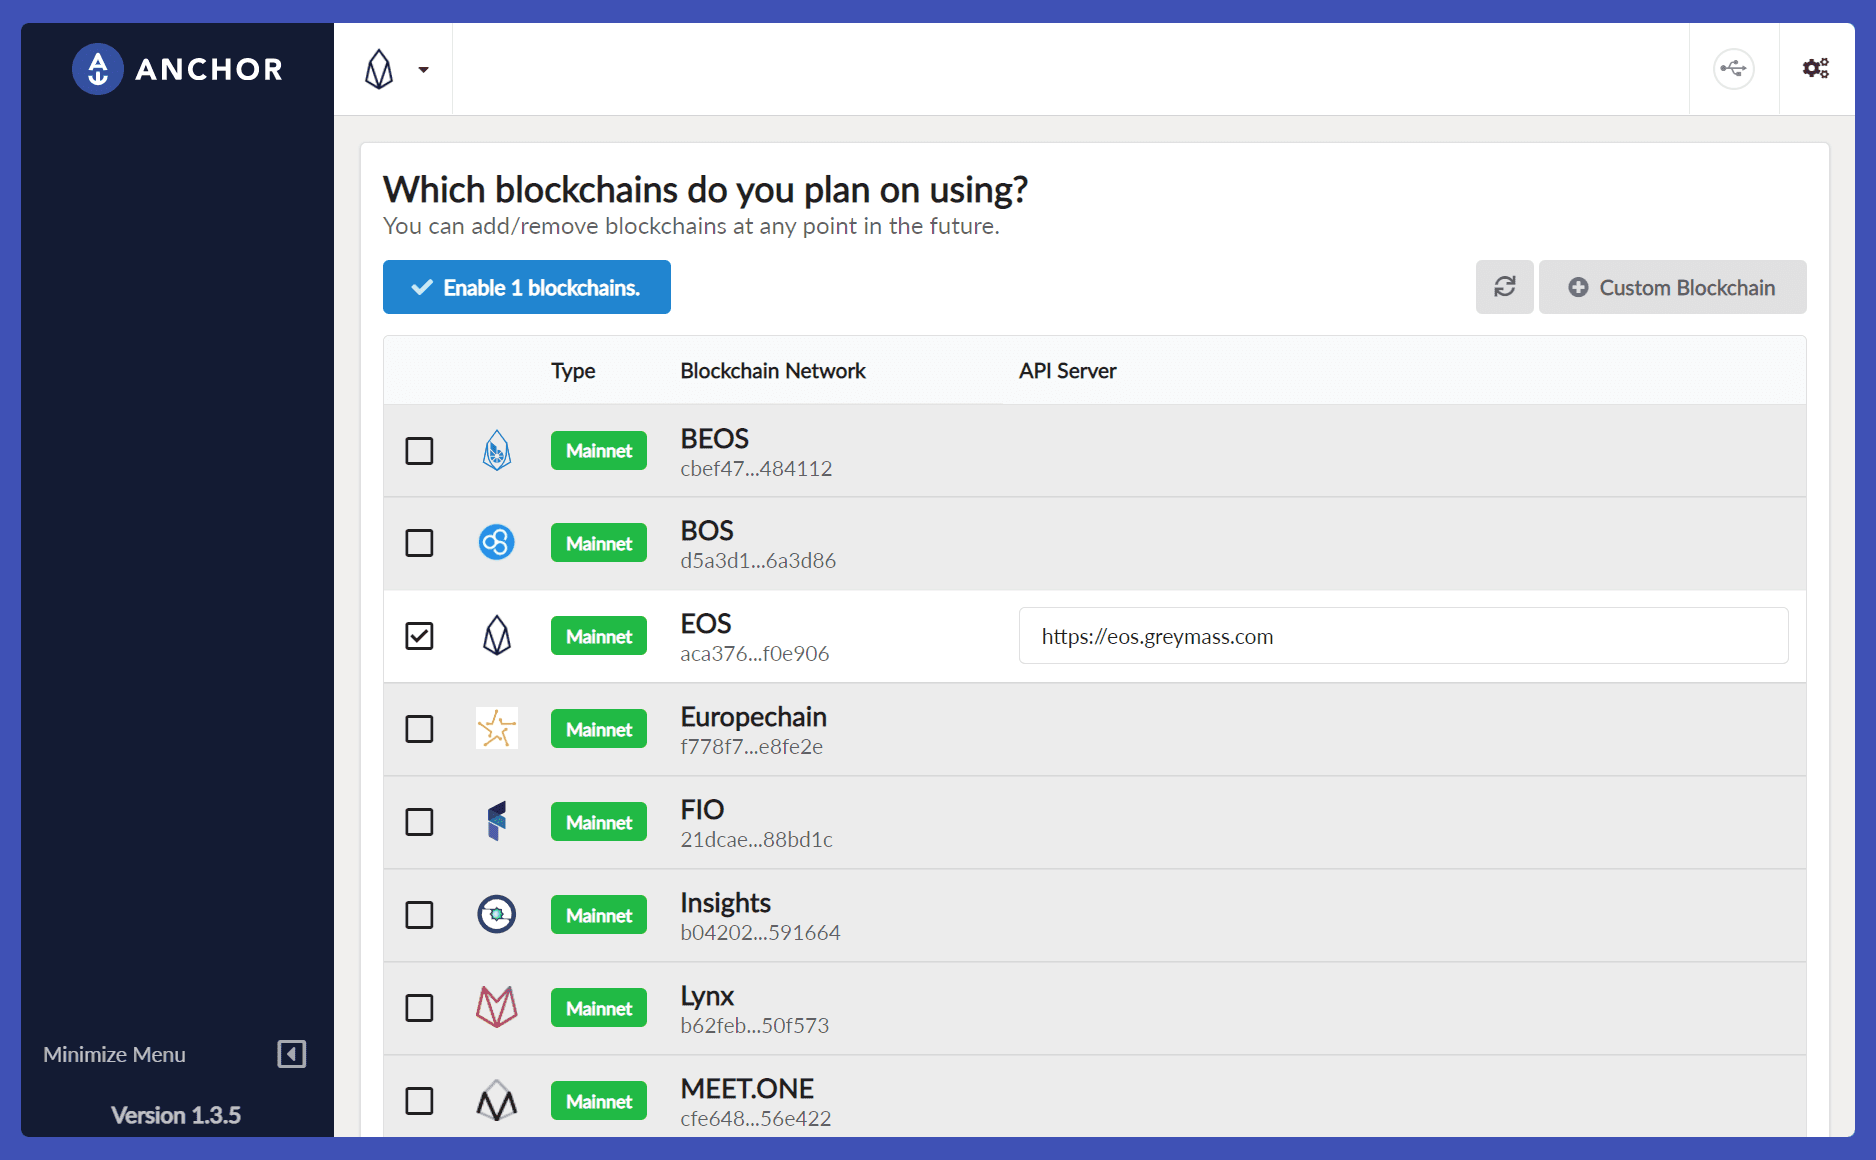Click the Insights network logo icon

pyautogui.click(x=496, y=915)
